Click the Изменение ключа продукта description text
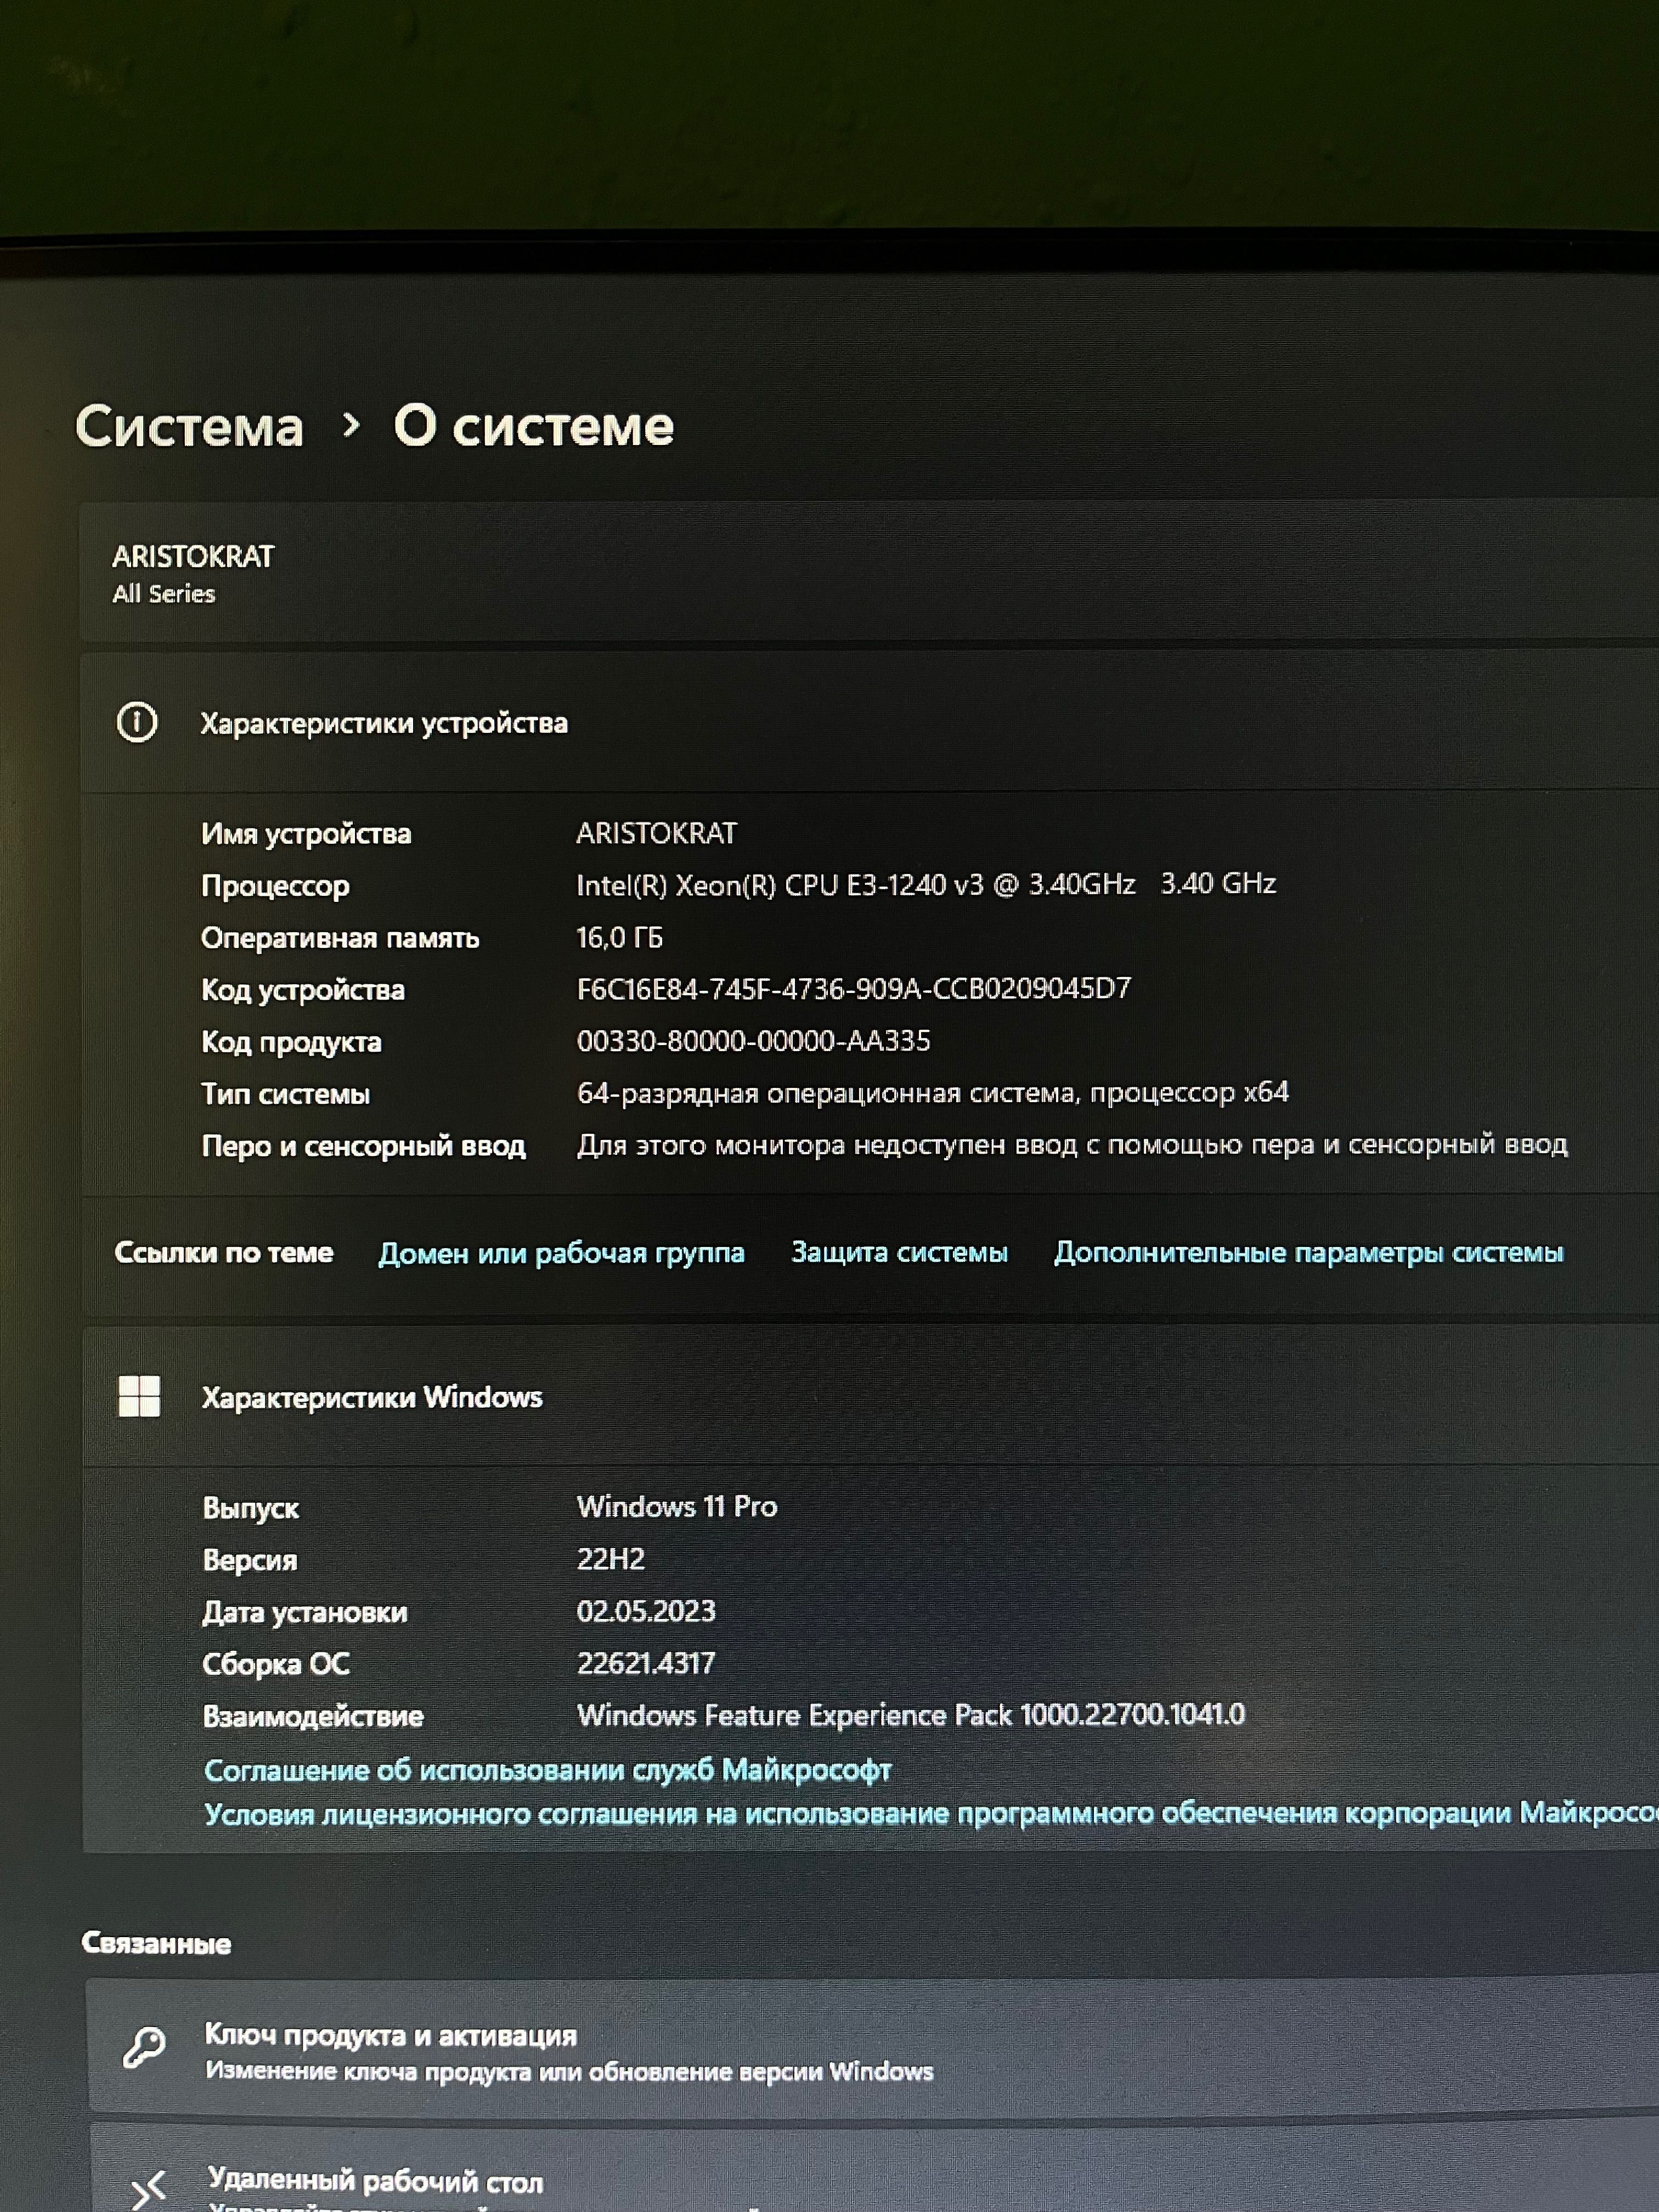 569,2071
